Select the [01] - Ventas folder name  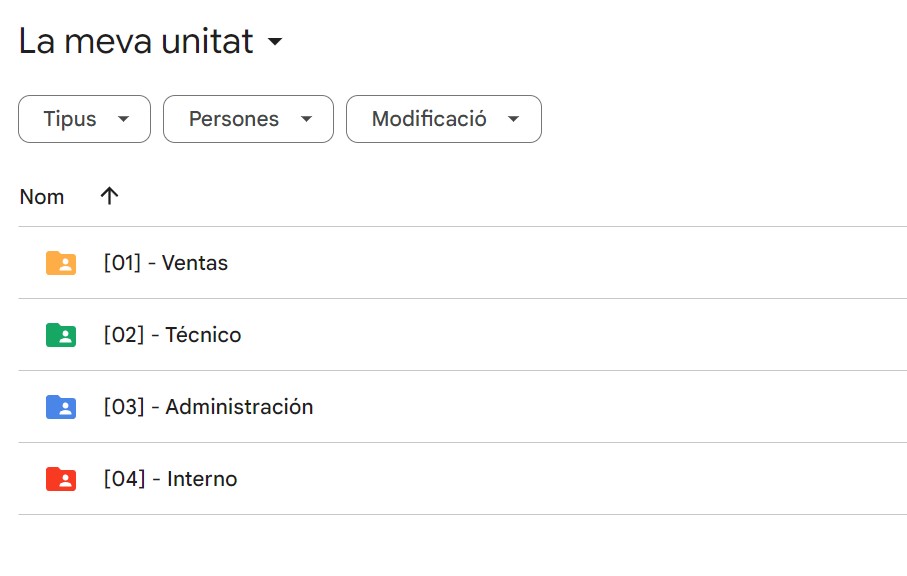point(166,263)
